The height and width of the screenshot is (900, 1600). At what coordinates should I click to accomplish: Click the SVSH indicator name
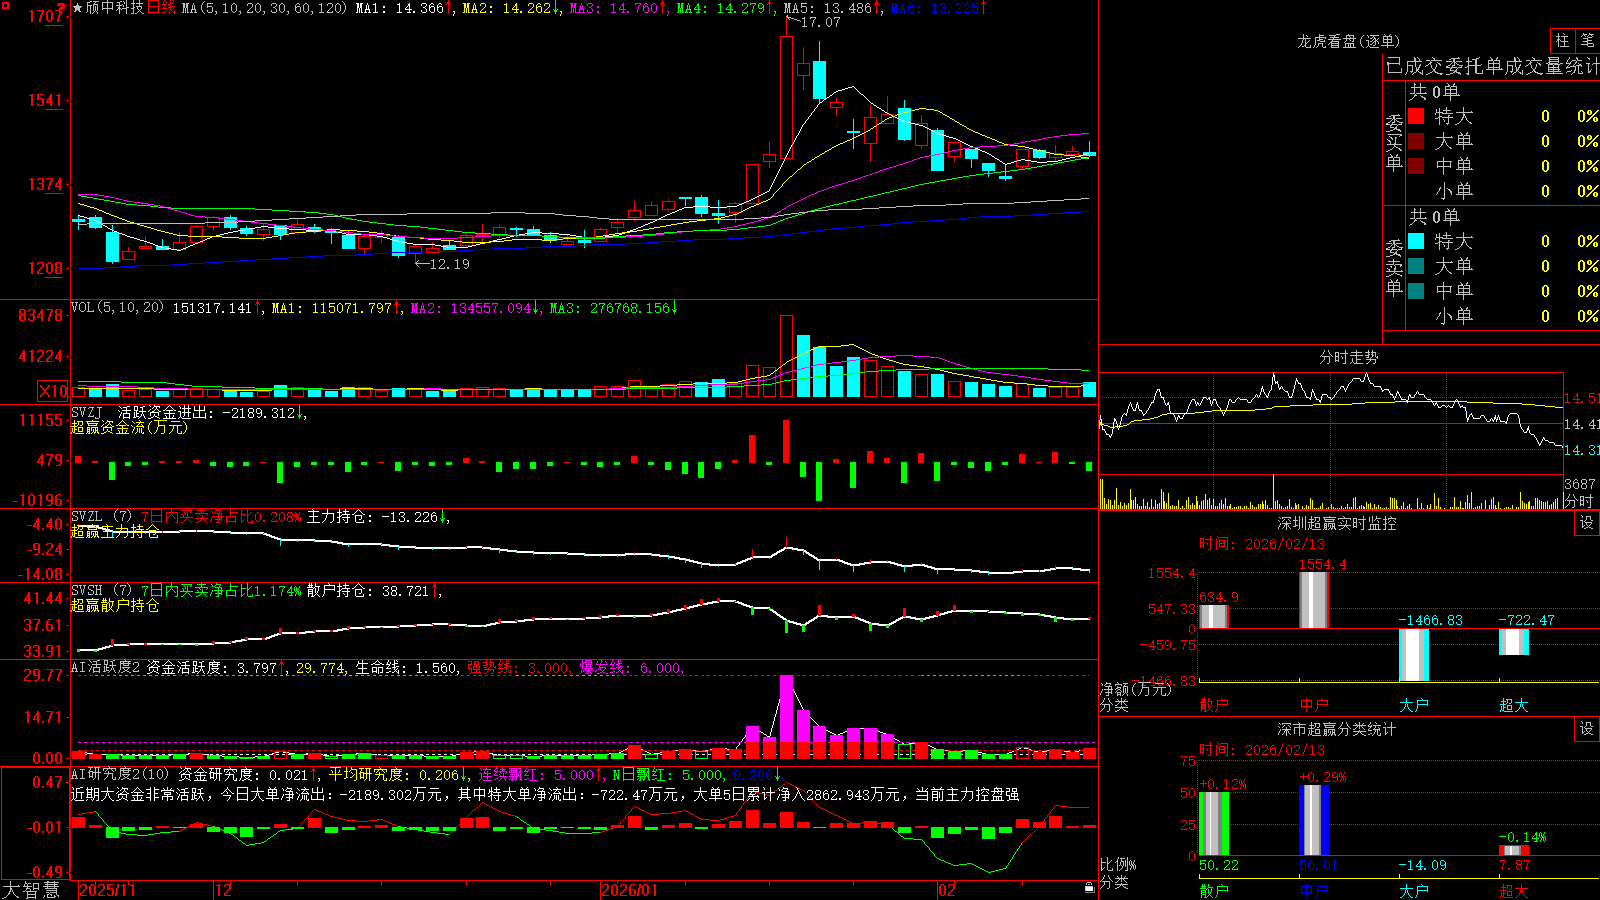87,590
